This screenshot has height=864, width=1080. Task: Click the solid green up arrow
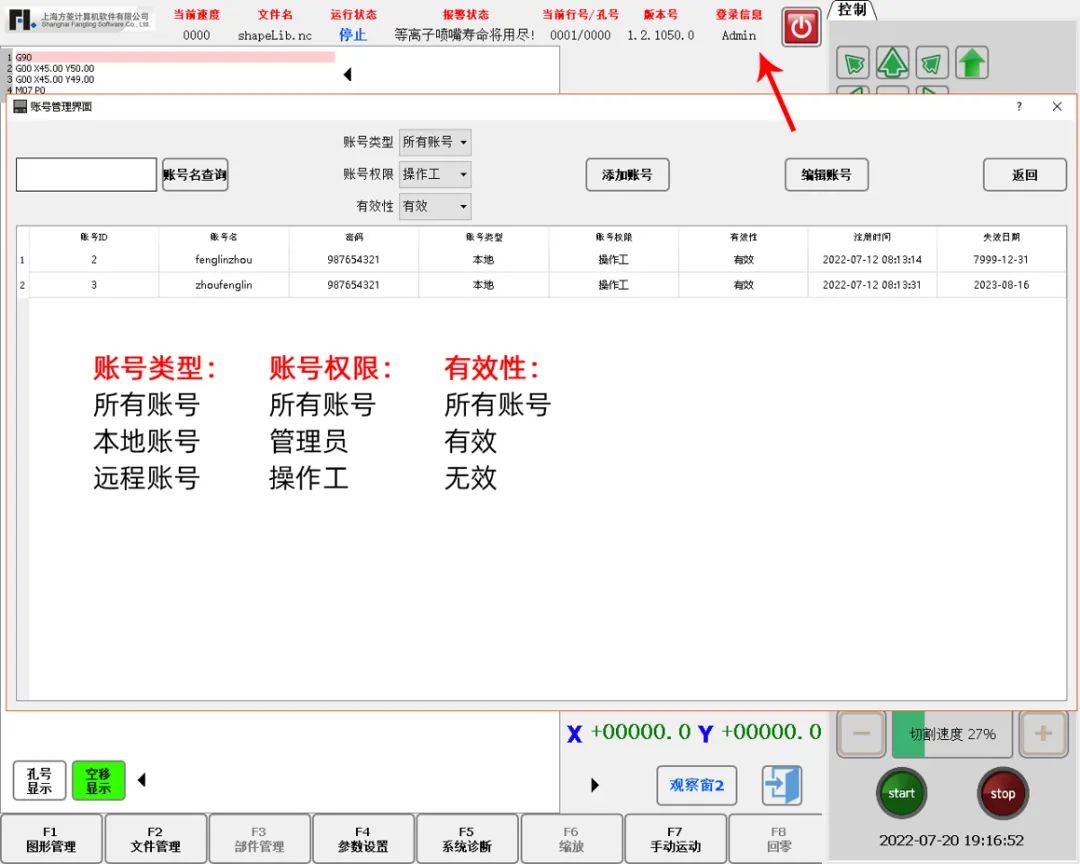point(972,64)
